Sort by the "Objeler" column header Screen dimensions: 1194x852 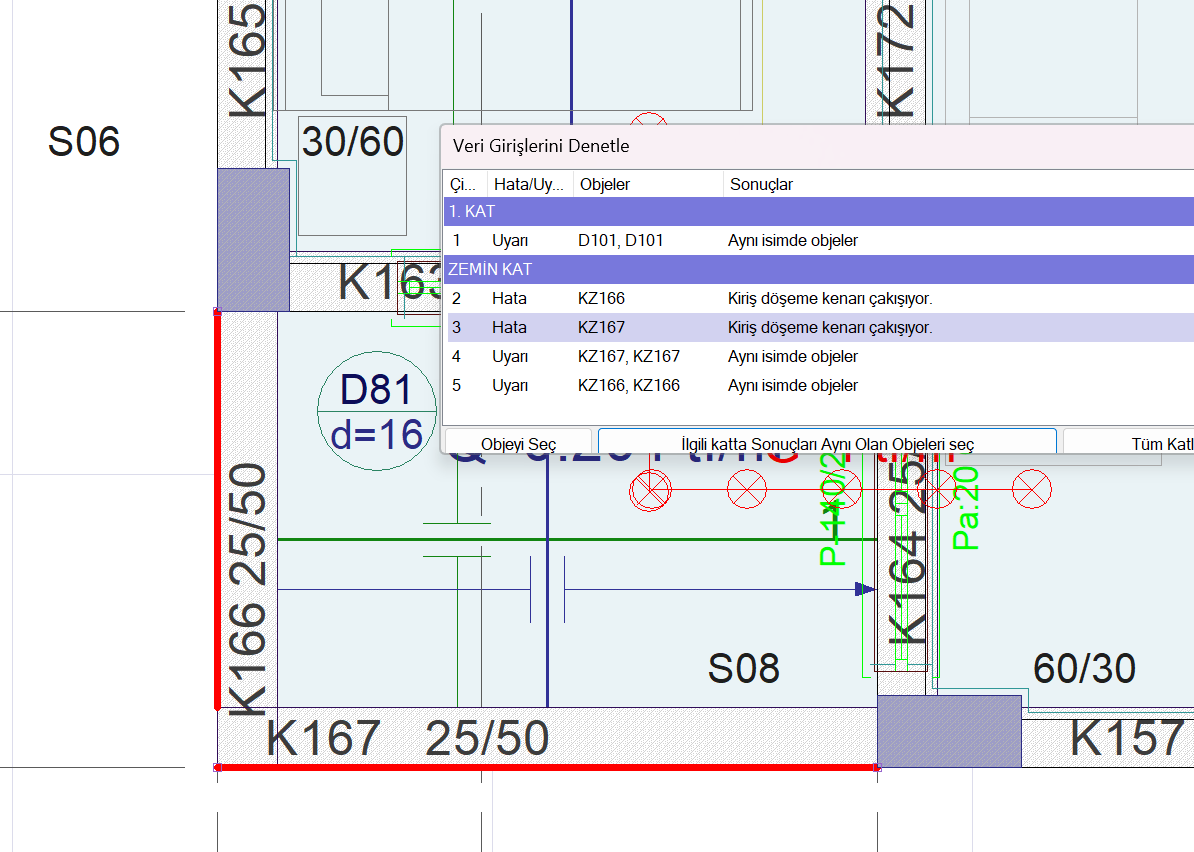coord(647,184)
